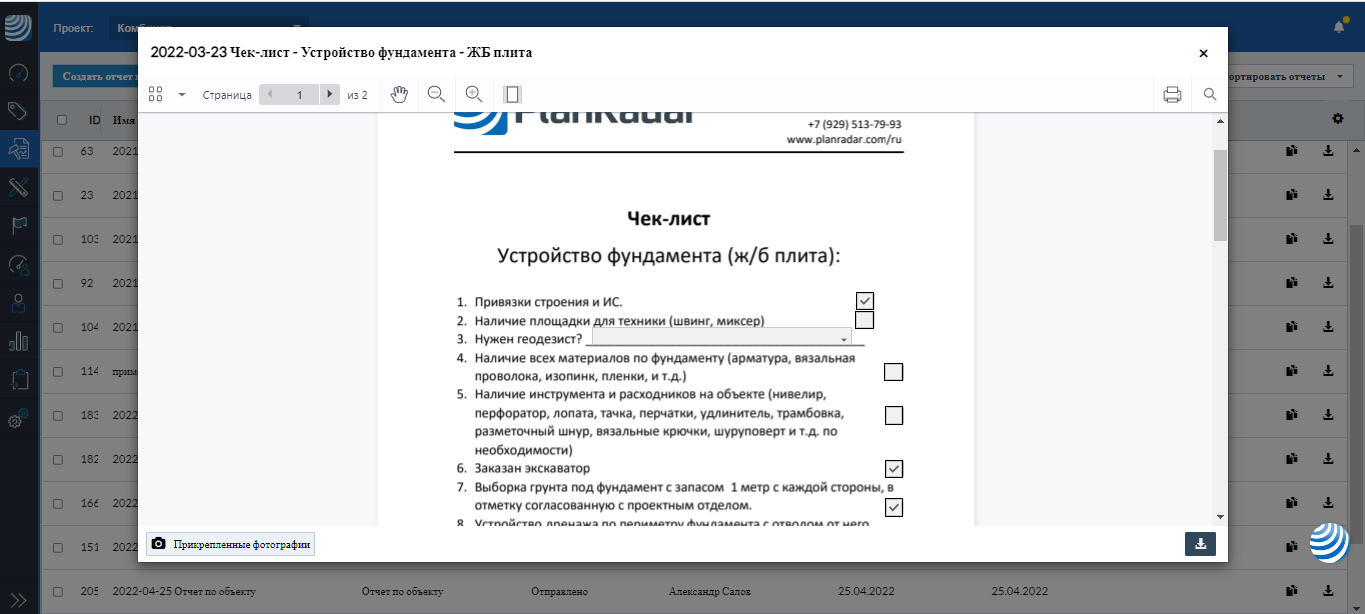Open the reports sidebar icon
Viewport: 1365px width, 614px height.
tap(18, 149)
